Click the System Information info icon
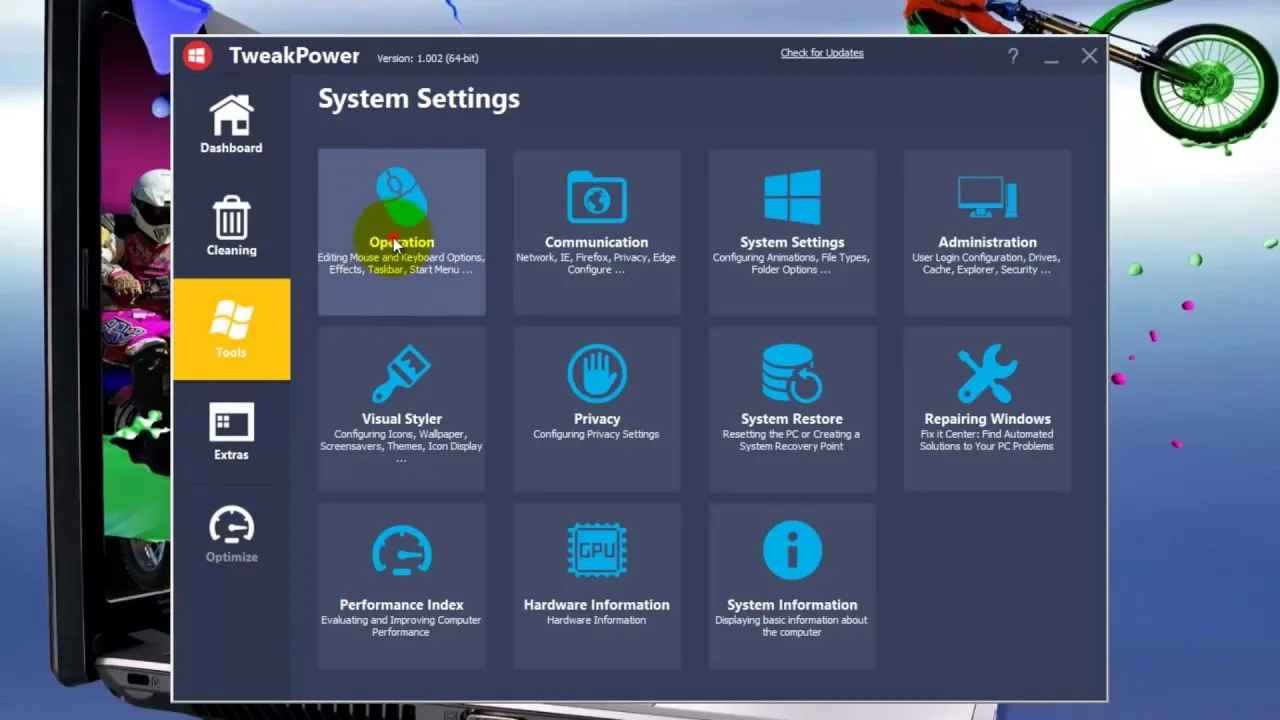Image resolution: width=1280 pixels, height=720 pixels. tap(792, 550)
